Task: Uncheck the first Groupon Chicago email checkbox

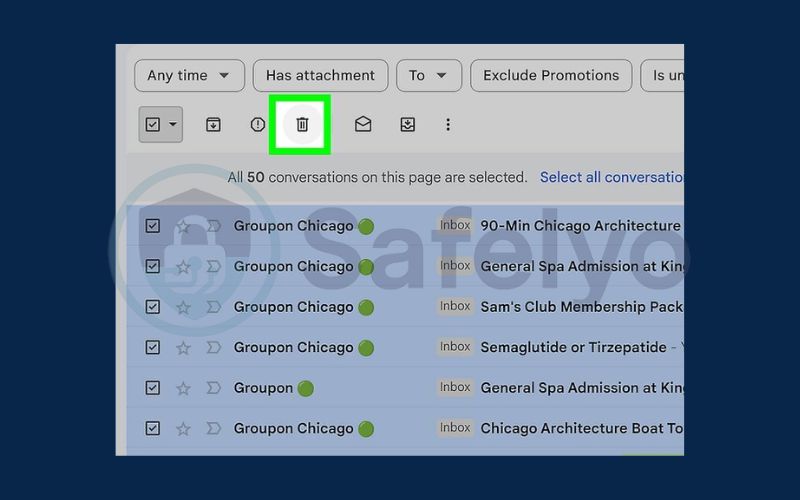Action: pyautogui.click(x=152, y=226)
